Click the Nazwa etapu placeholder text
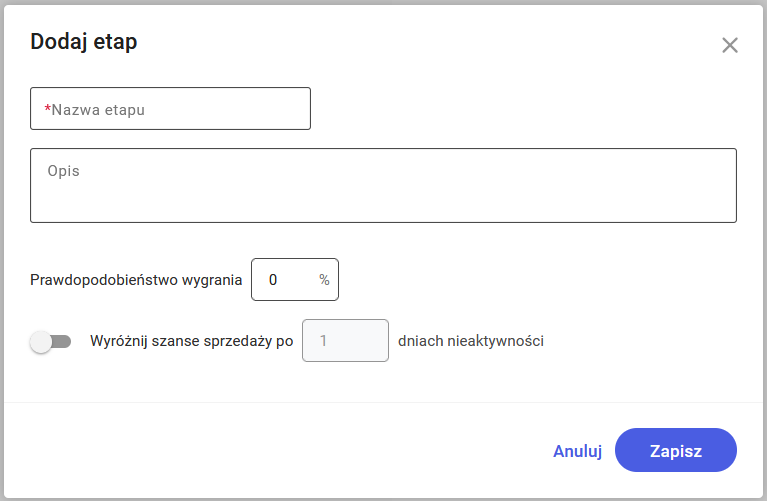The image size is (767, 501). tap(98, 110)
